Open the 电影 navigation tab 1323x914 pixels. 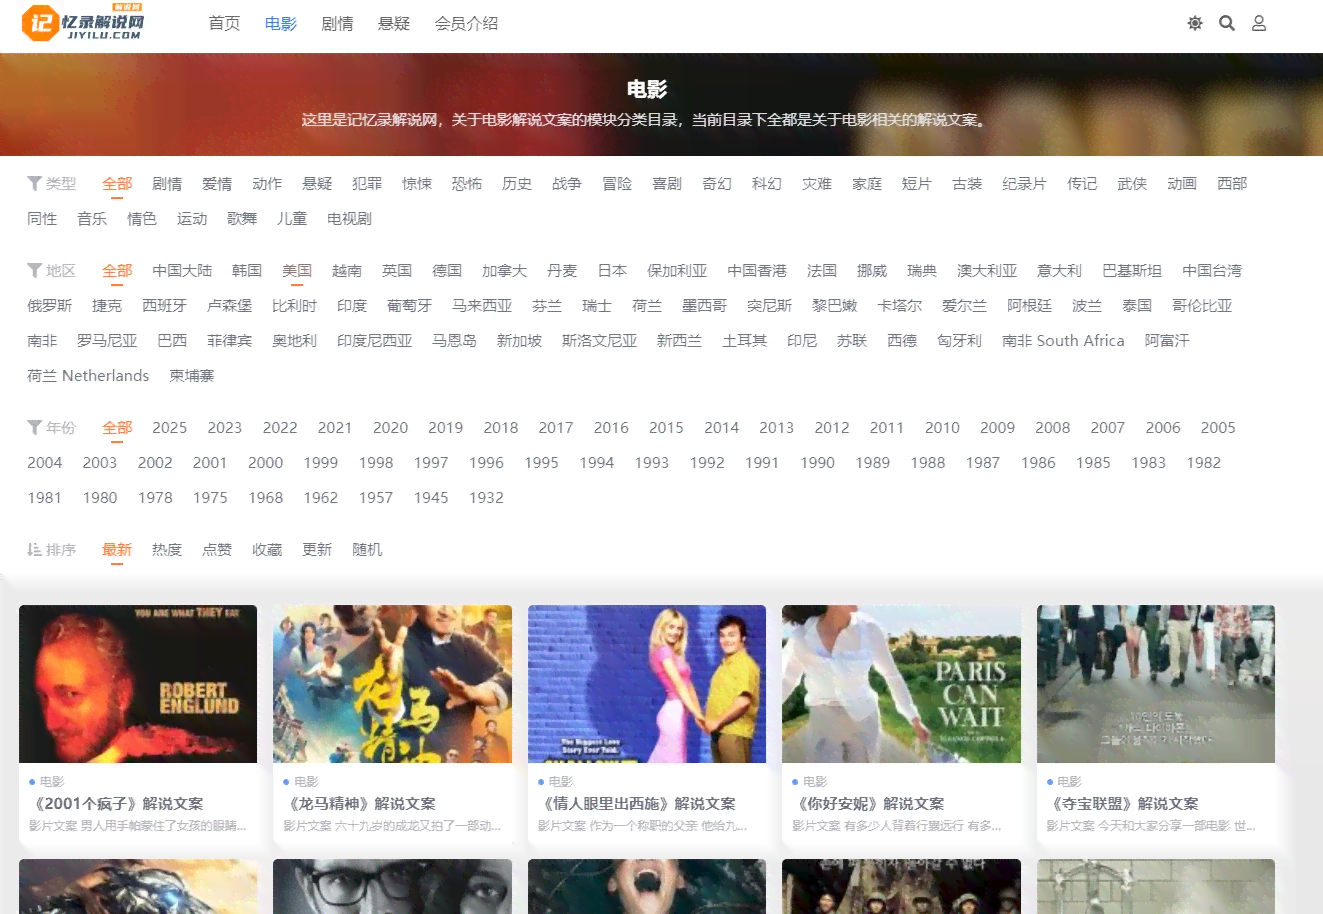tap(281, 23)
